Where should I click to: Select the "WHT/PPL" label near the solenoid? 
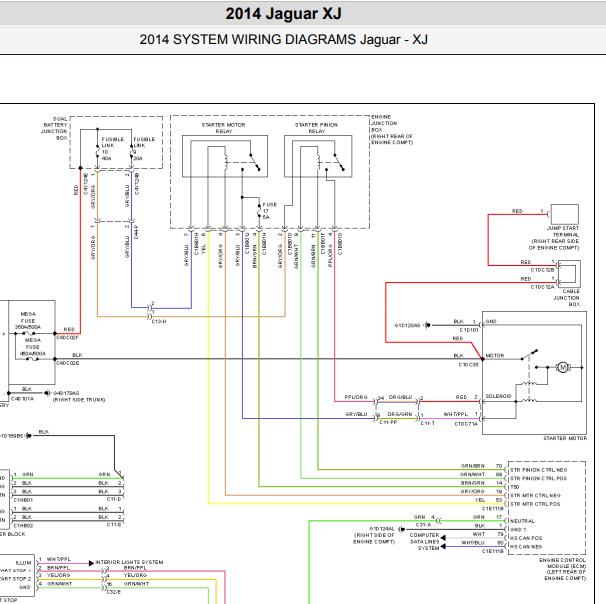pyautogui.click(x=455, y=414)
